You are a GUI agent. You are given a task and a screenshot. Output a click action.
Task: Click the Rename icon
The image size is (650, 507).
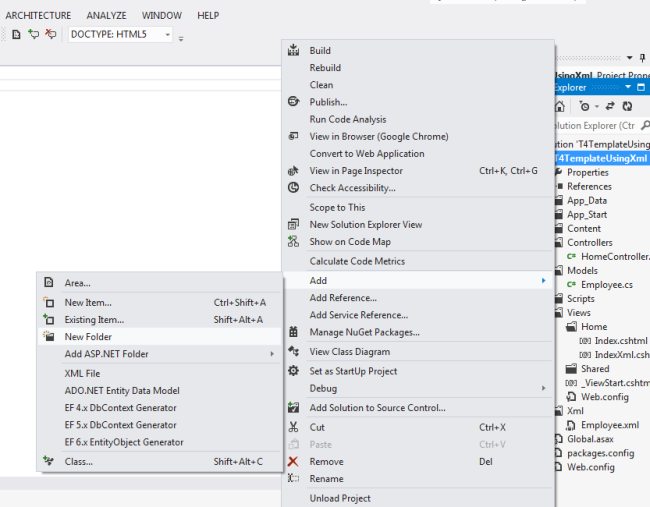coord(293,478)
